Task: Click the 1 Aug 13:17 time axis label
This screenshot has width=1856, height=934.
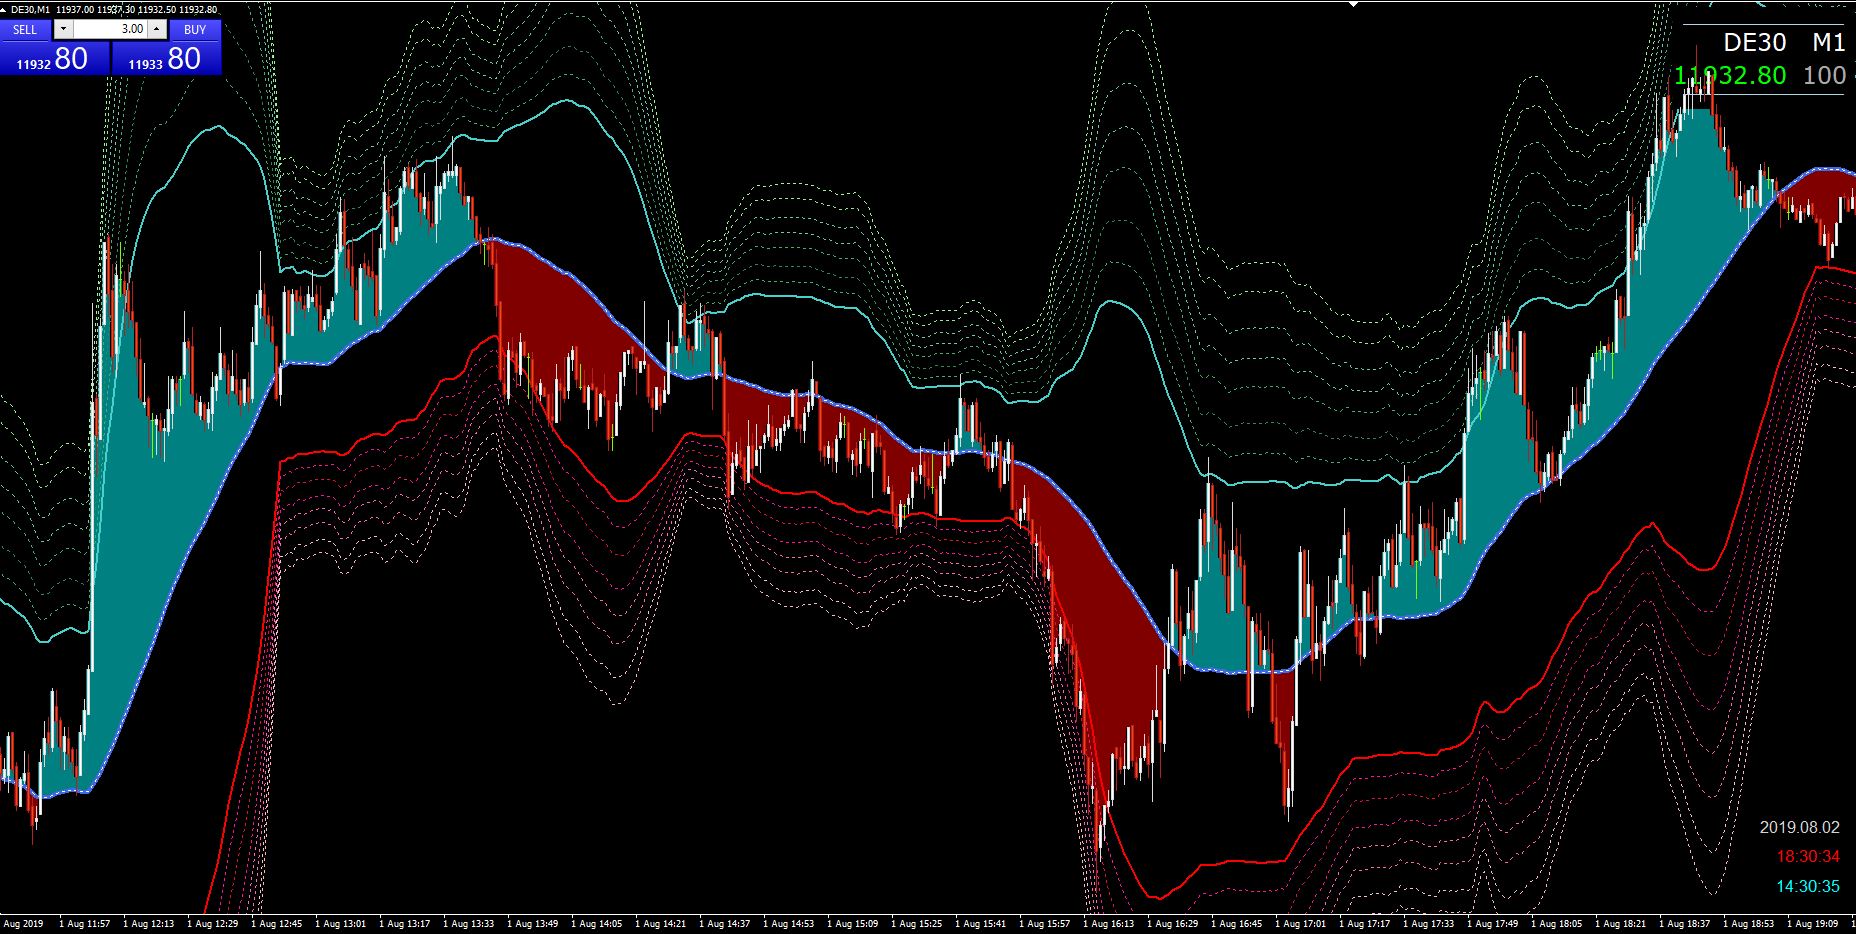Action: pos(404,924)
